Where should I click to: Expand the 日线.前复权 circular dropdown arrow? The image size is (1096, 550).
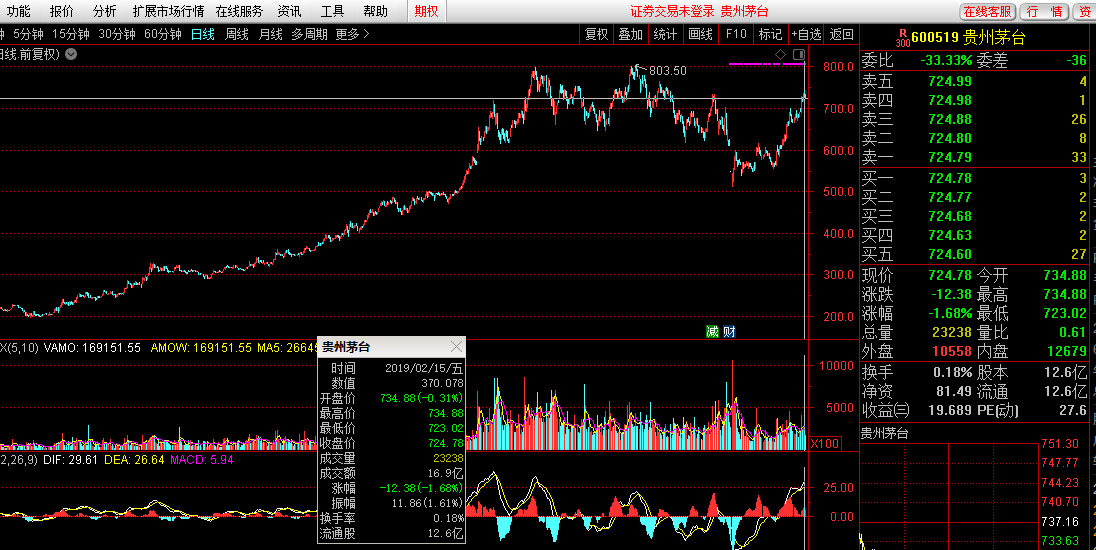tap(71, 54)
